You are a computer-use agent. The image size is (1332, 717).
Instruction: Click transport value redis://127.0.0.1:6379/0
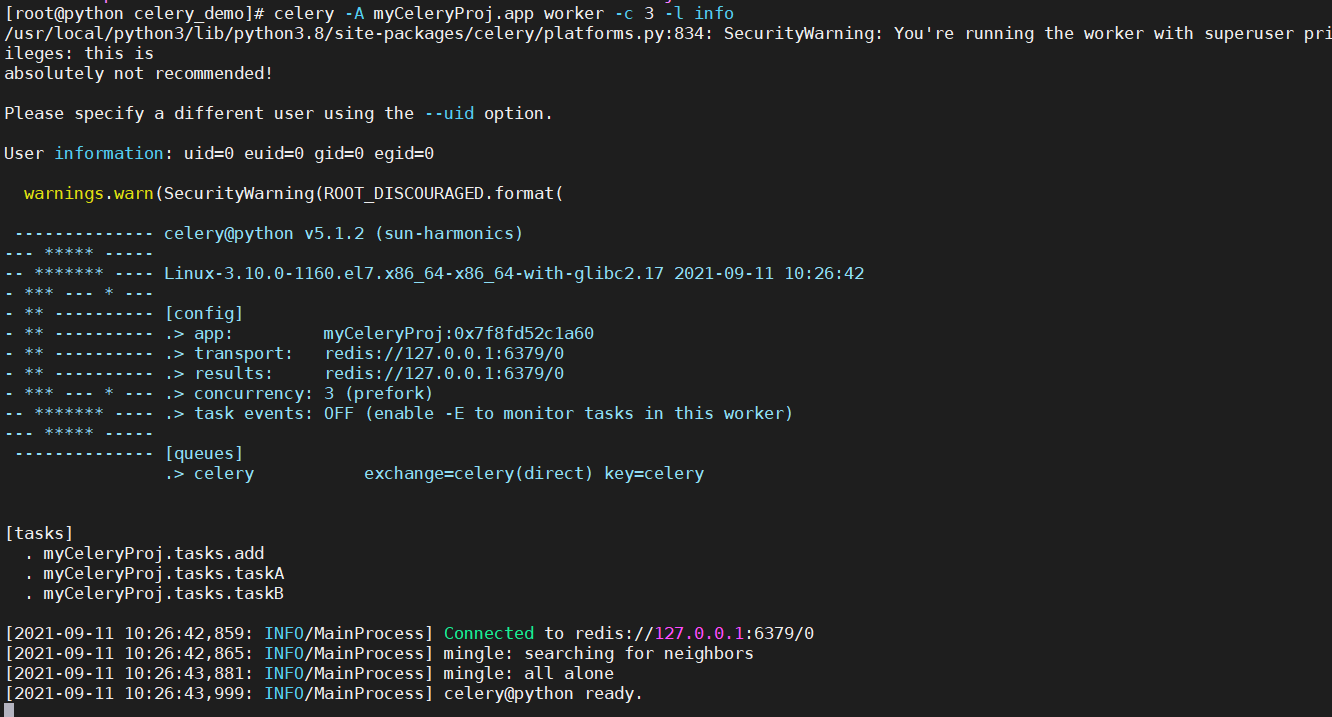point(444,354)
